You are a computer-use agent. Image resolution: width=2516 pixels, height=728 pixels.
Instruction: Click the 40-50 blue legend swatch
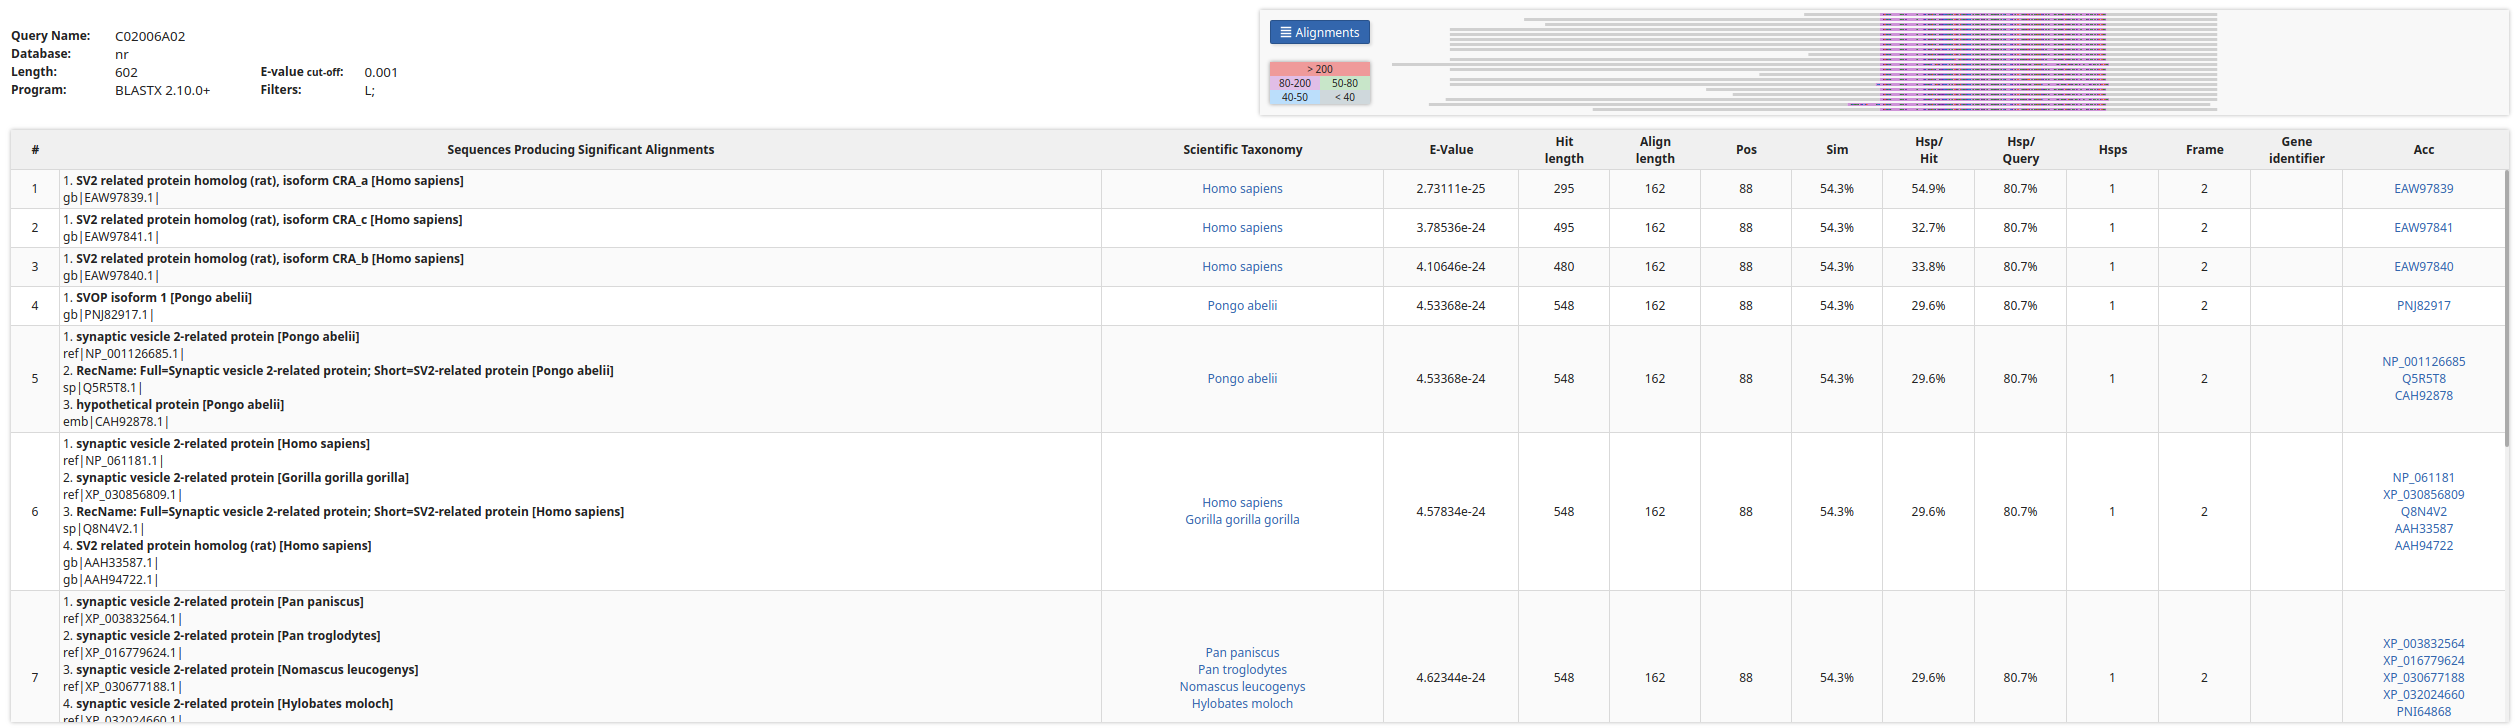tap(1294, 97)
